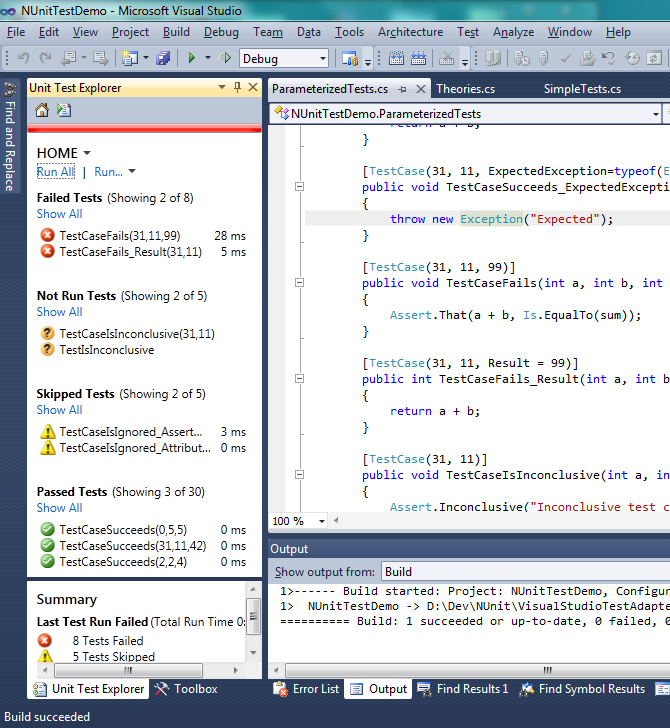Switch to the Find Results 1 tab
Image resolution: width=670 pixels, height=728 pixels.
[x=463, y=689]
